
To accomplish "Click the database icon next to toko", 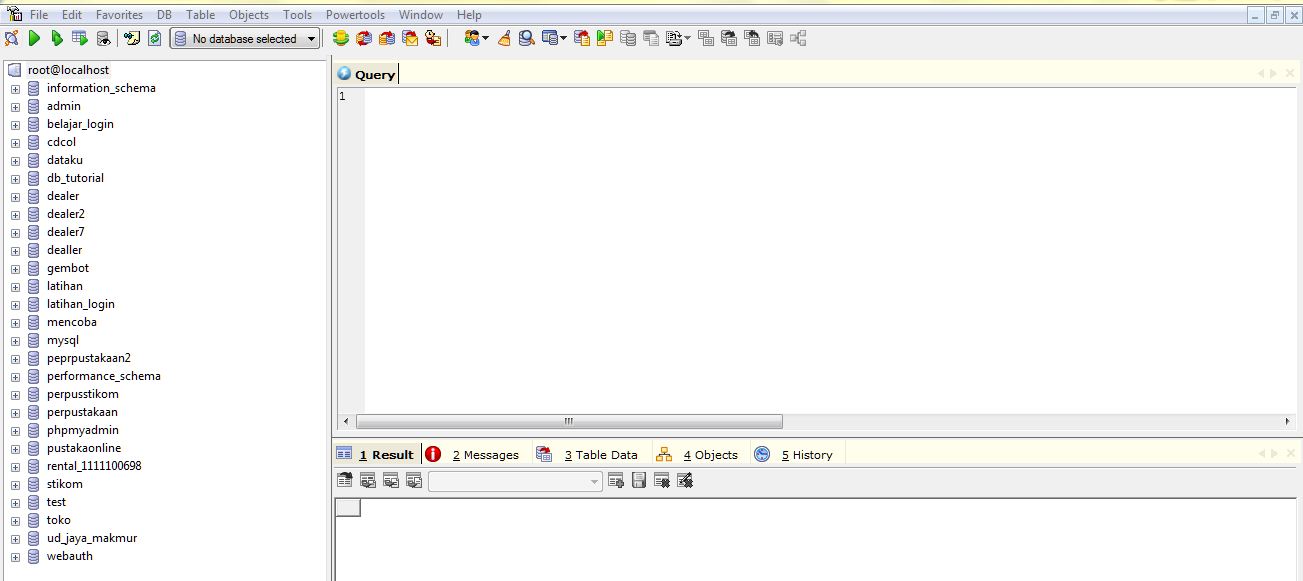I will pos(34,520).
